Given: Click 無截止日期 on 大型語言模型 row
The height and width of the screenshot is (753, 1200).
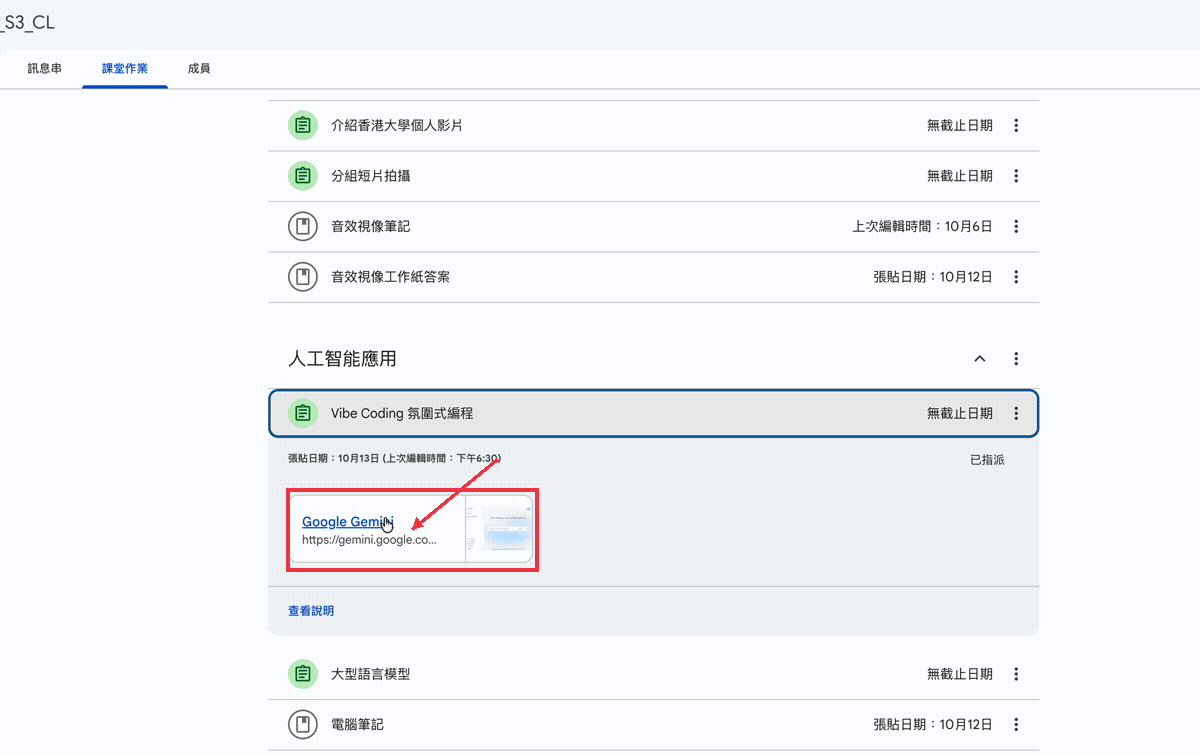Looking at the screenshot, I should [960, 674].
